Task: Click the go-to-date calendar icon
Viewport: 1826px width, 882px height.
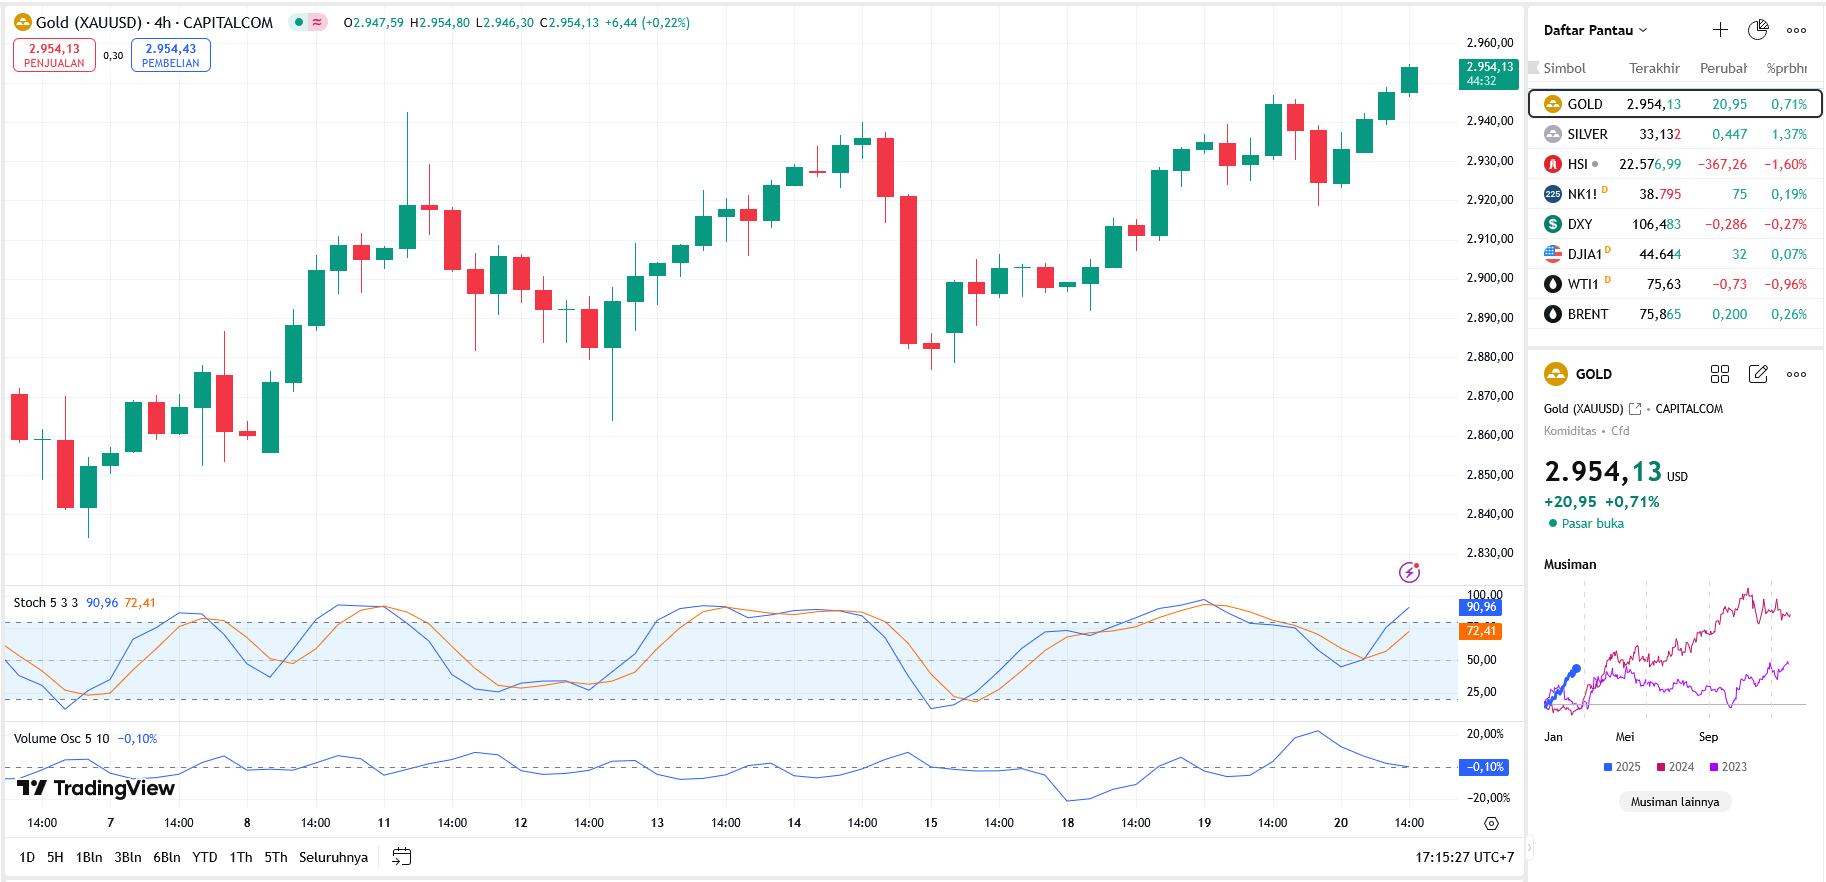Action: (402, 857)
